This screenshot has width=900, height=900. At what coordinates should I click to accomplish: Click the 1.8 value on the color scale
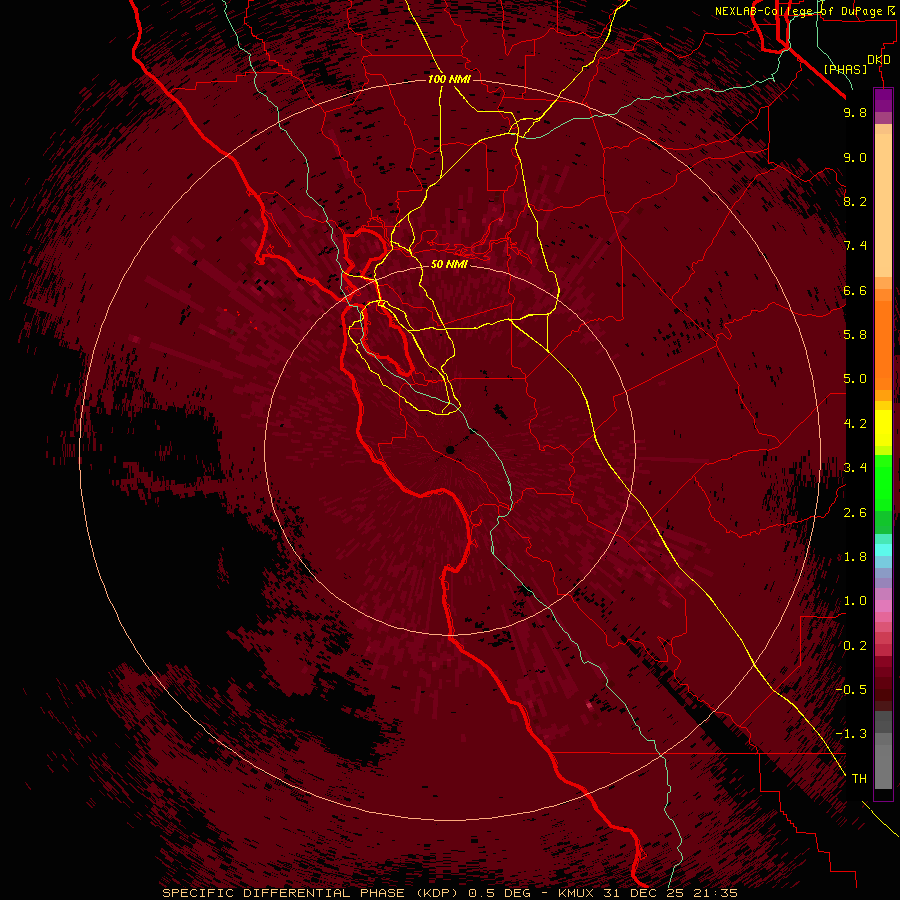point(855,557)
